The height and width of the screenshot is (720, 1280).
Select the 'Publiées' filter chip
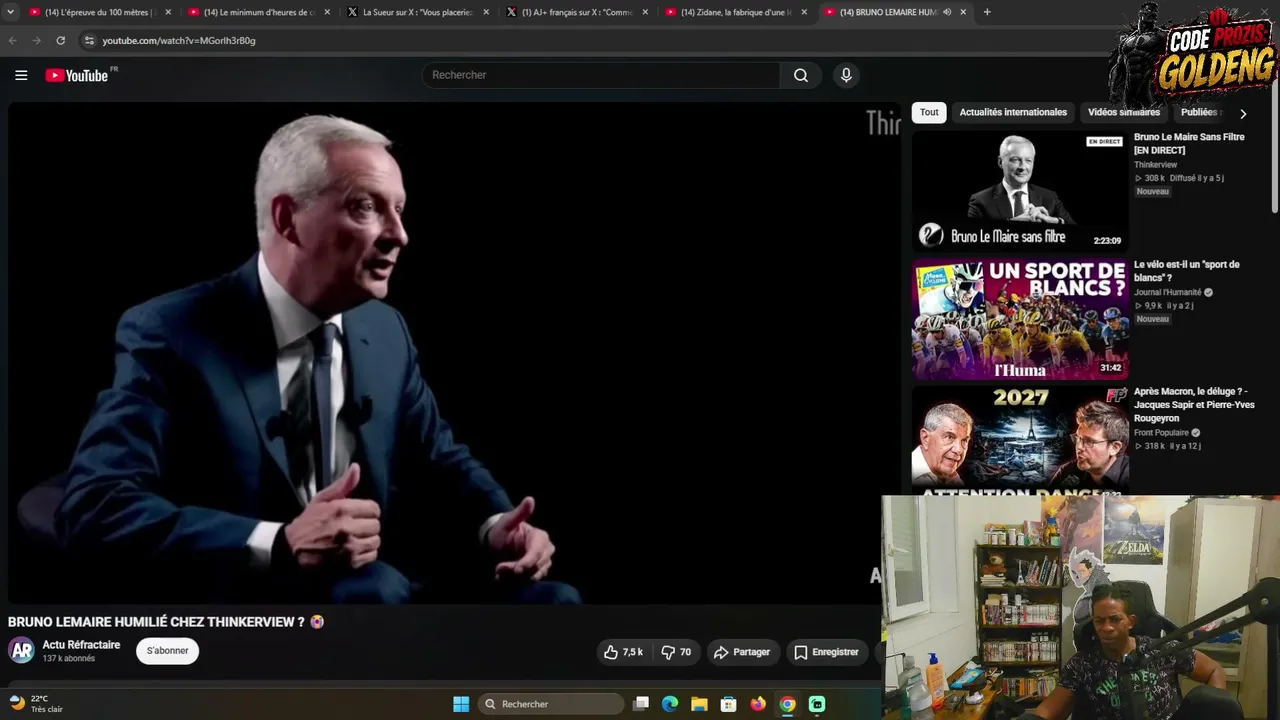tap(1198, 112)
